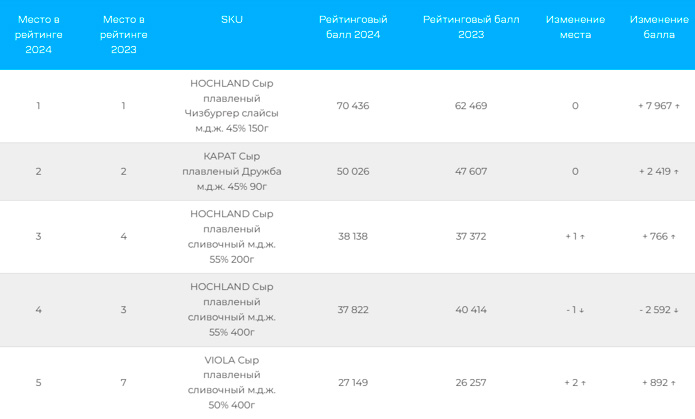The height and width of the screenshot is (419, 695).
Task: Select HOCHLAND Чизбургер слайсы product cell
Action: [x=232, y=106]
